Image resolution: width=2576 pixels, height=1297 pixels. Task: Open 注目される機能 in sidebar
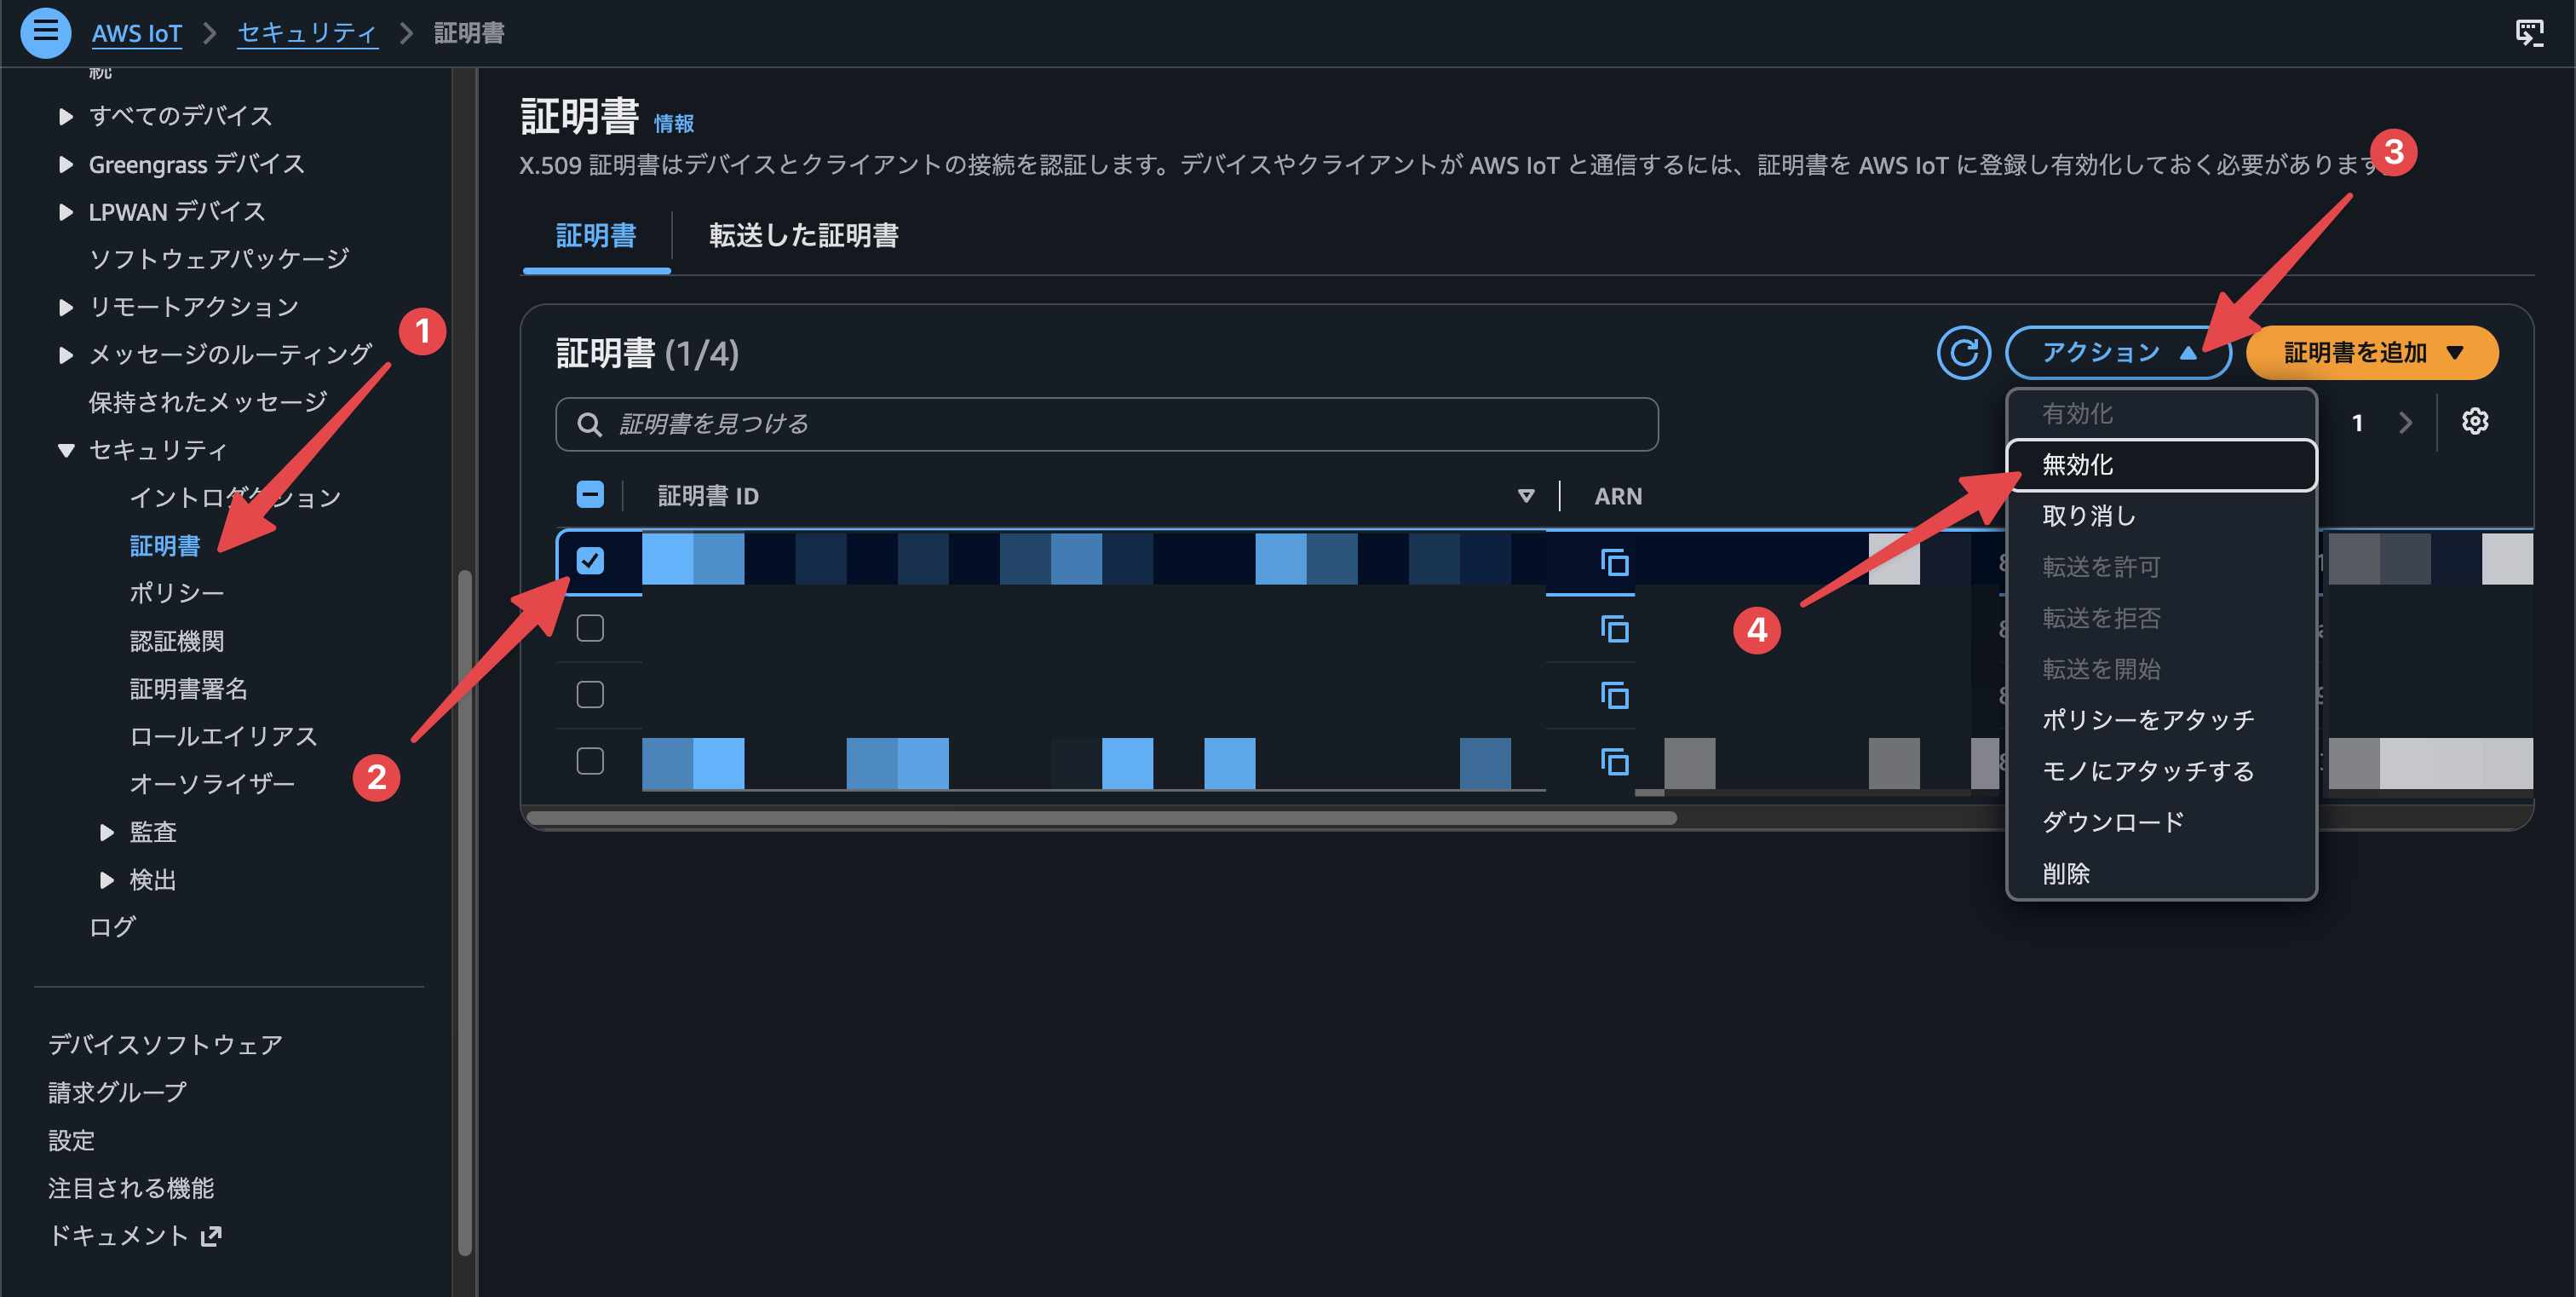[131, 1188]
